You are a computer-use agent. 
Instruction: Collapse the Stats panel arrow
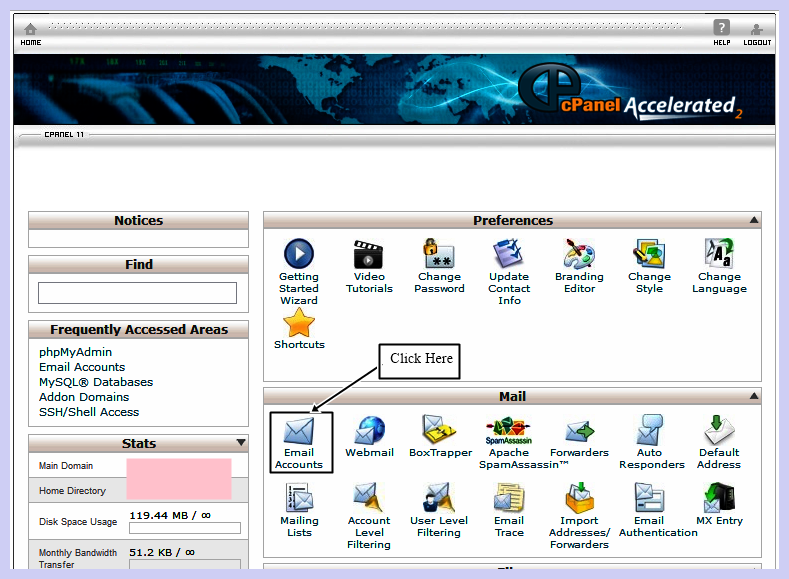(240, 443)
